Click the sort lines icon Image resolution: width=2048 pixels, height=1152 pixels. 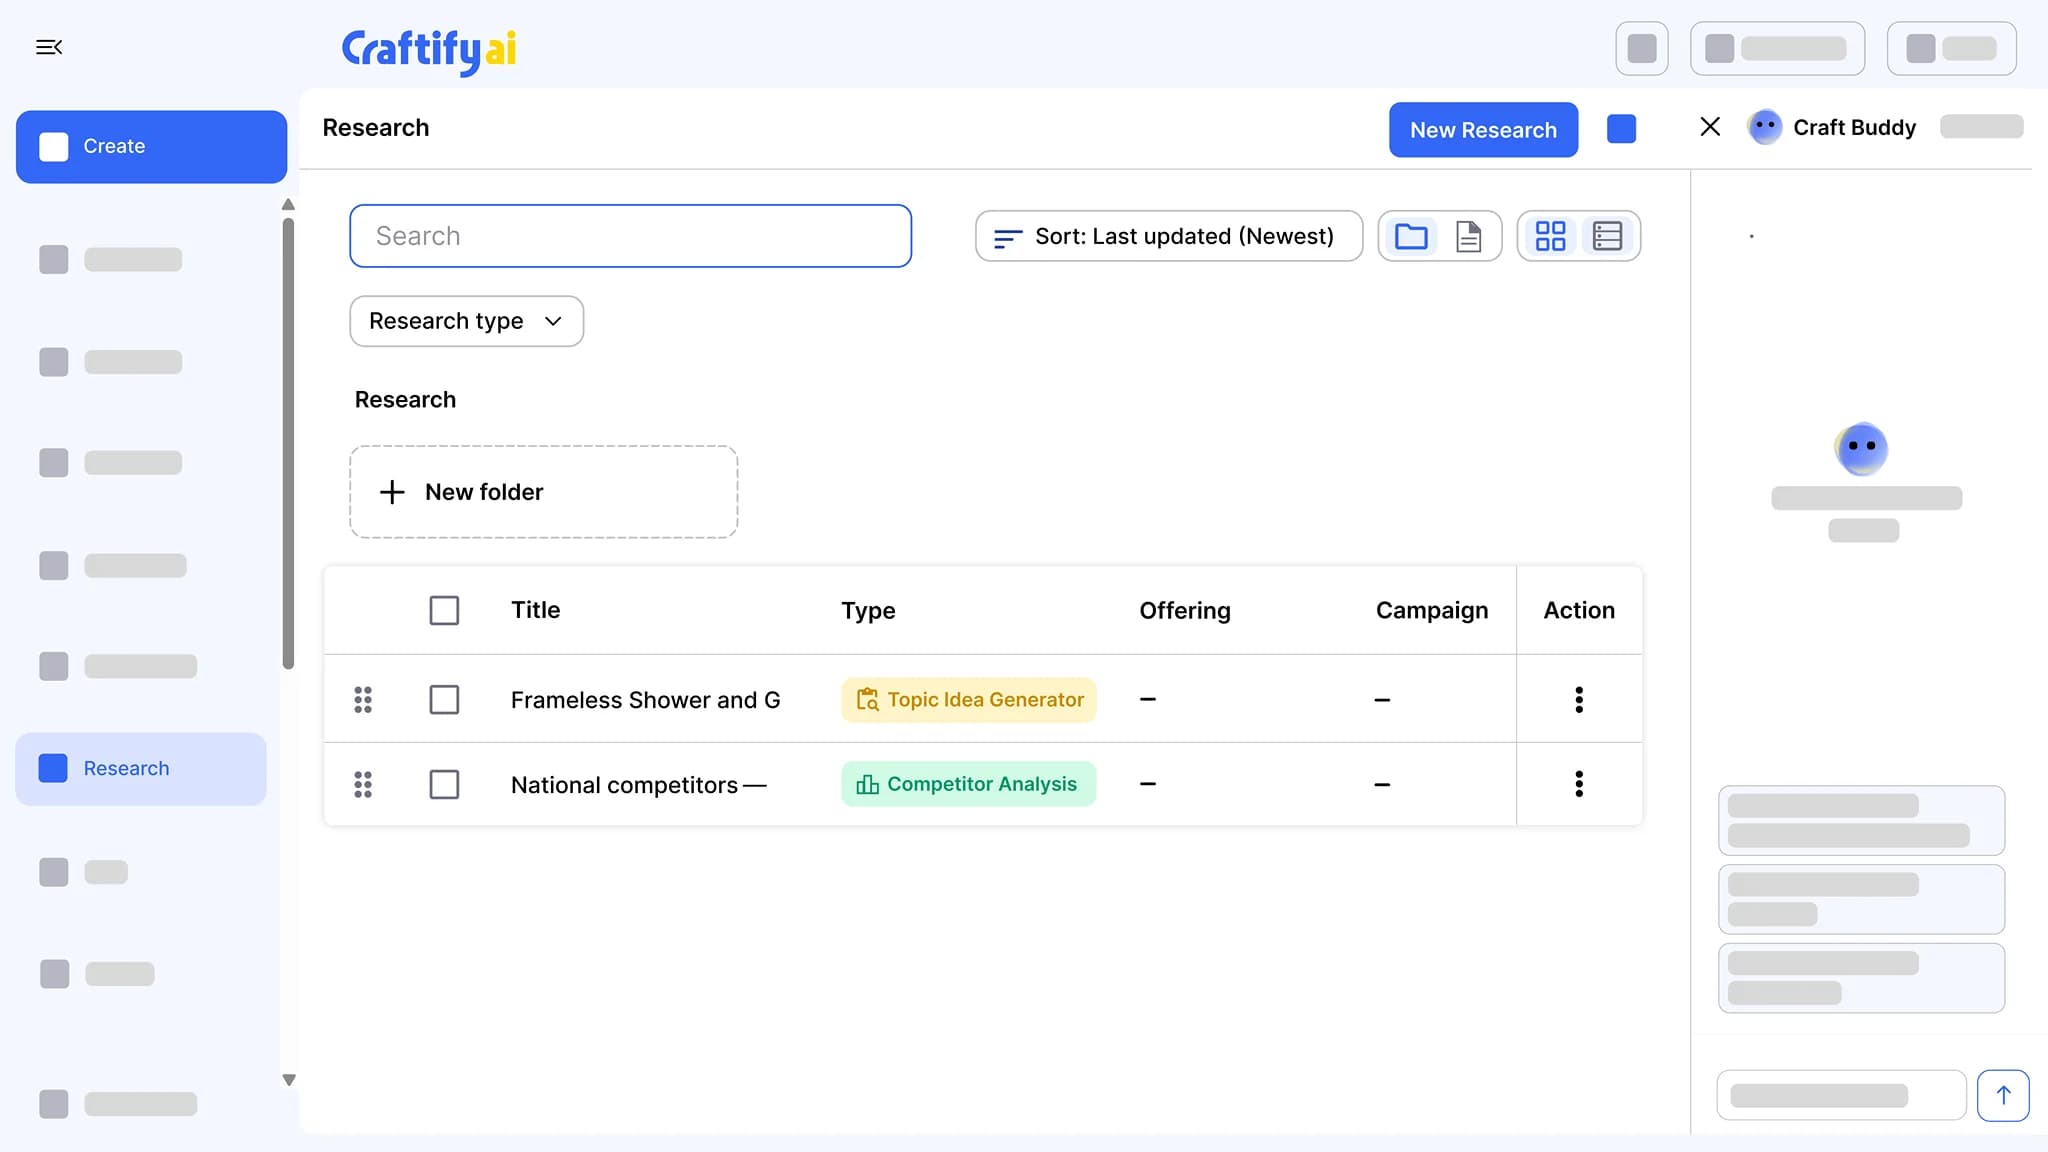point(1007,238)
